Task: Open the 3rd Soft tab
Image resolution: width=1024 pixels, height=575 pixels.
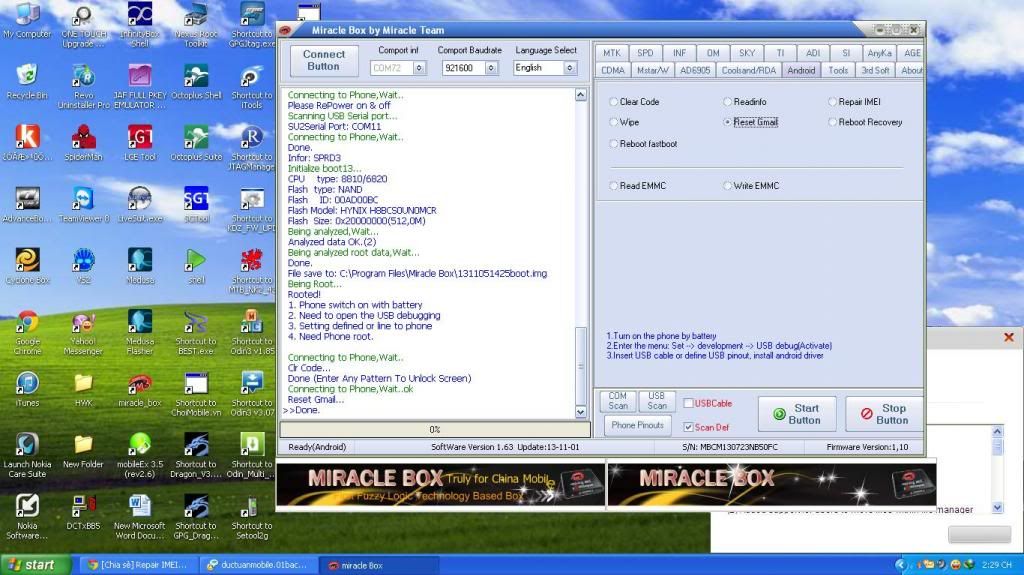Action: pos(875,70)
